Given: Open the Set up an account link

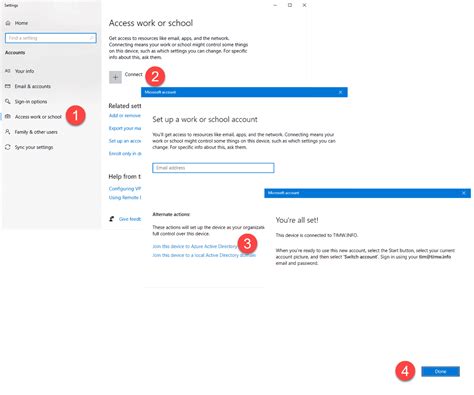Looking at the screenshot, I should 125,141.
